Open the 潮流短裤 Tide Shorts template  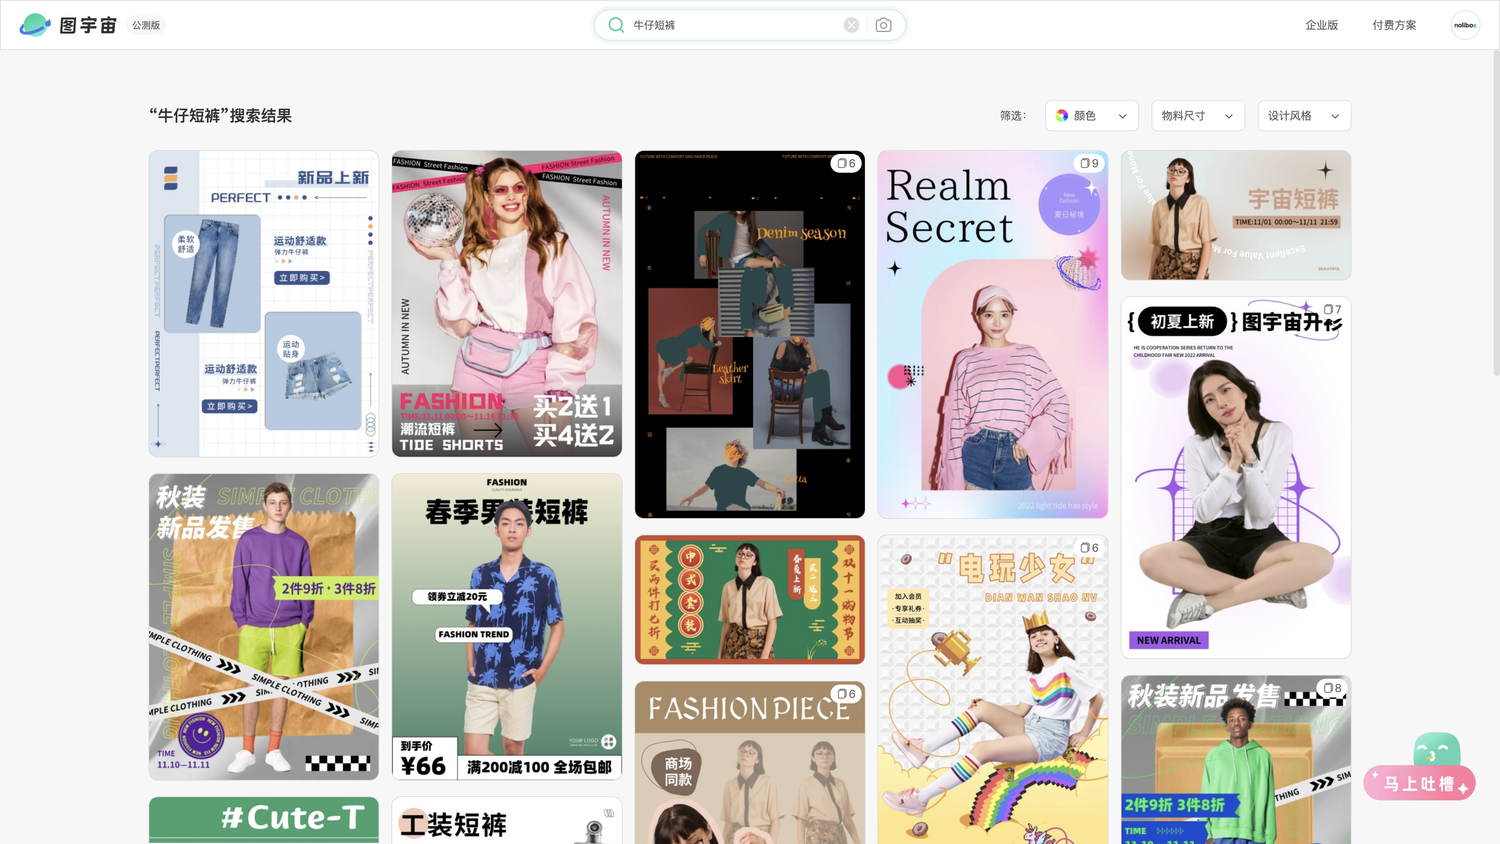pos(507,304)
